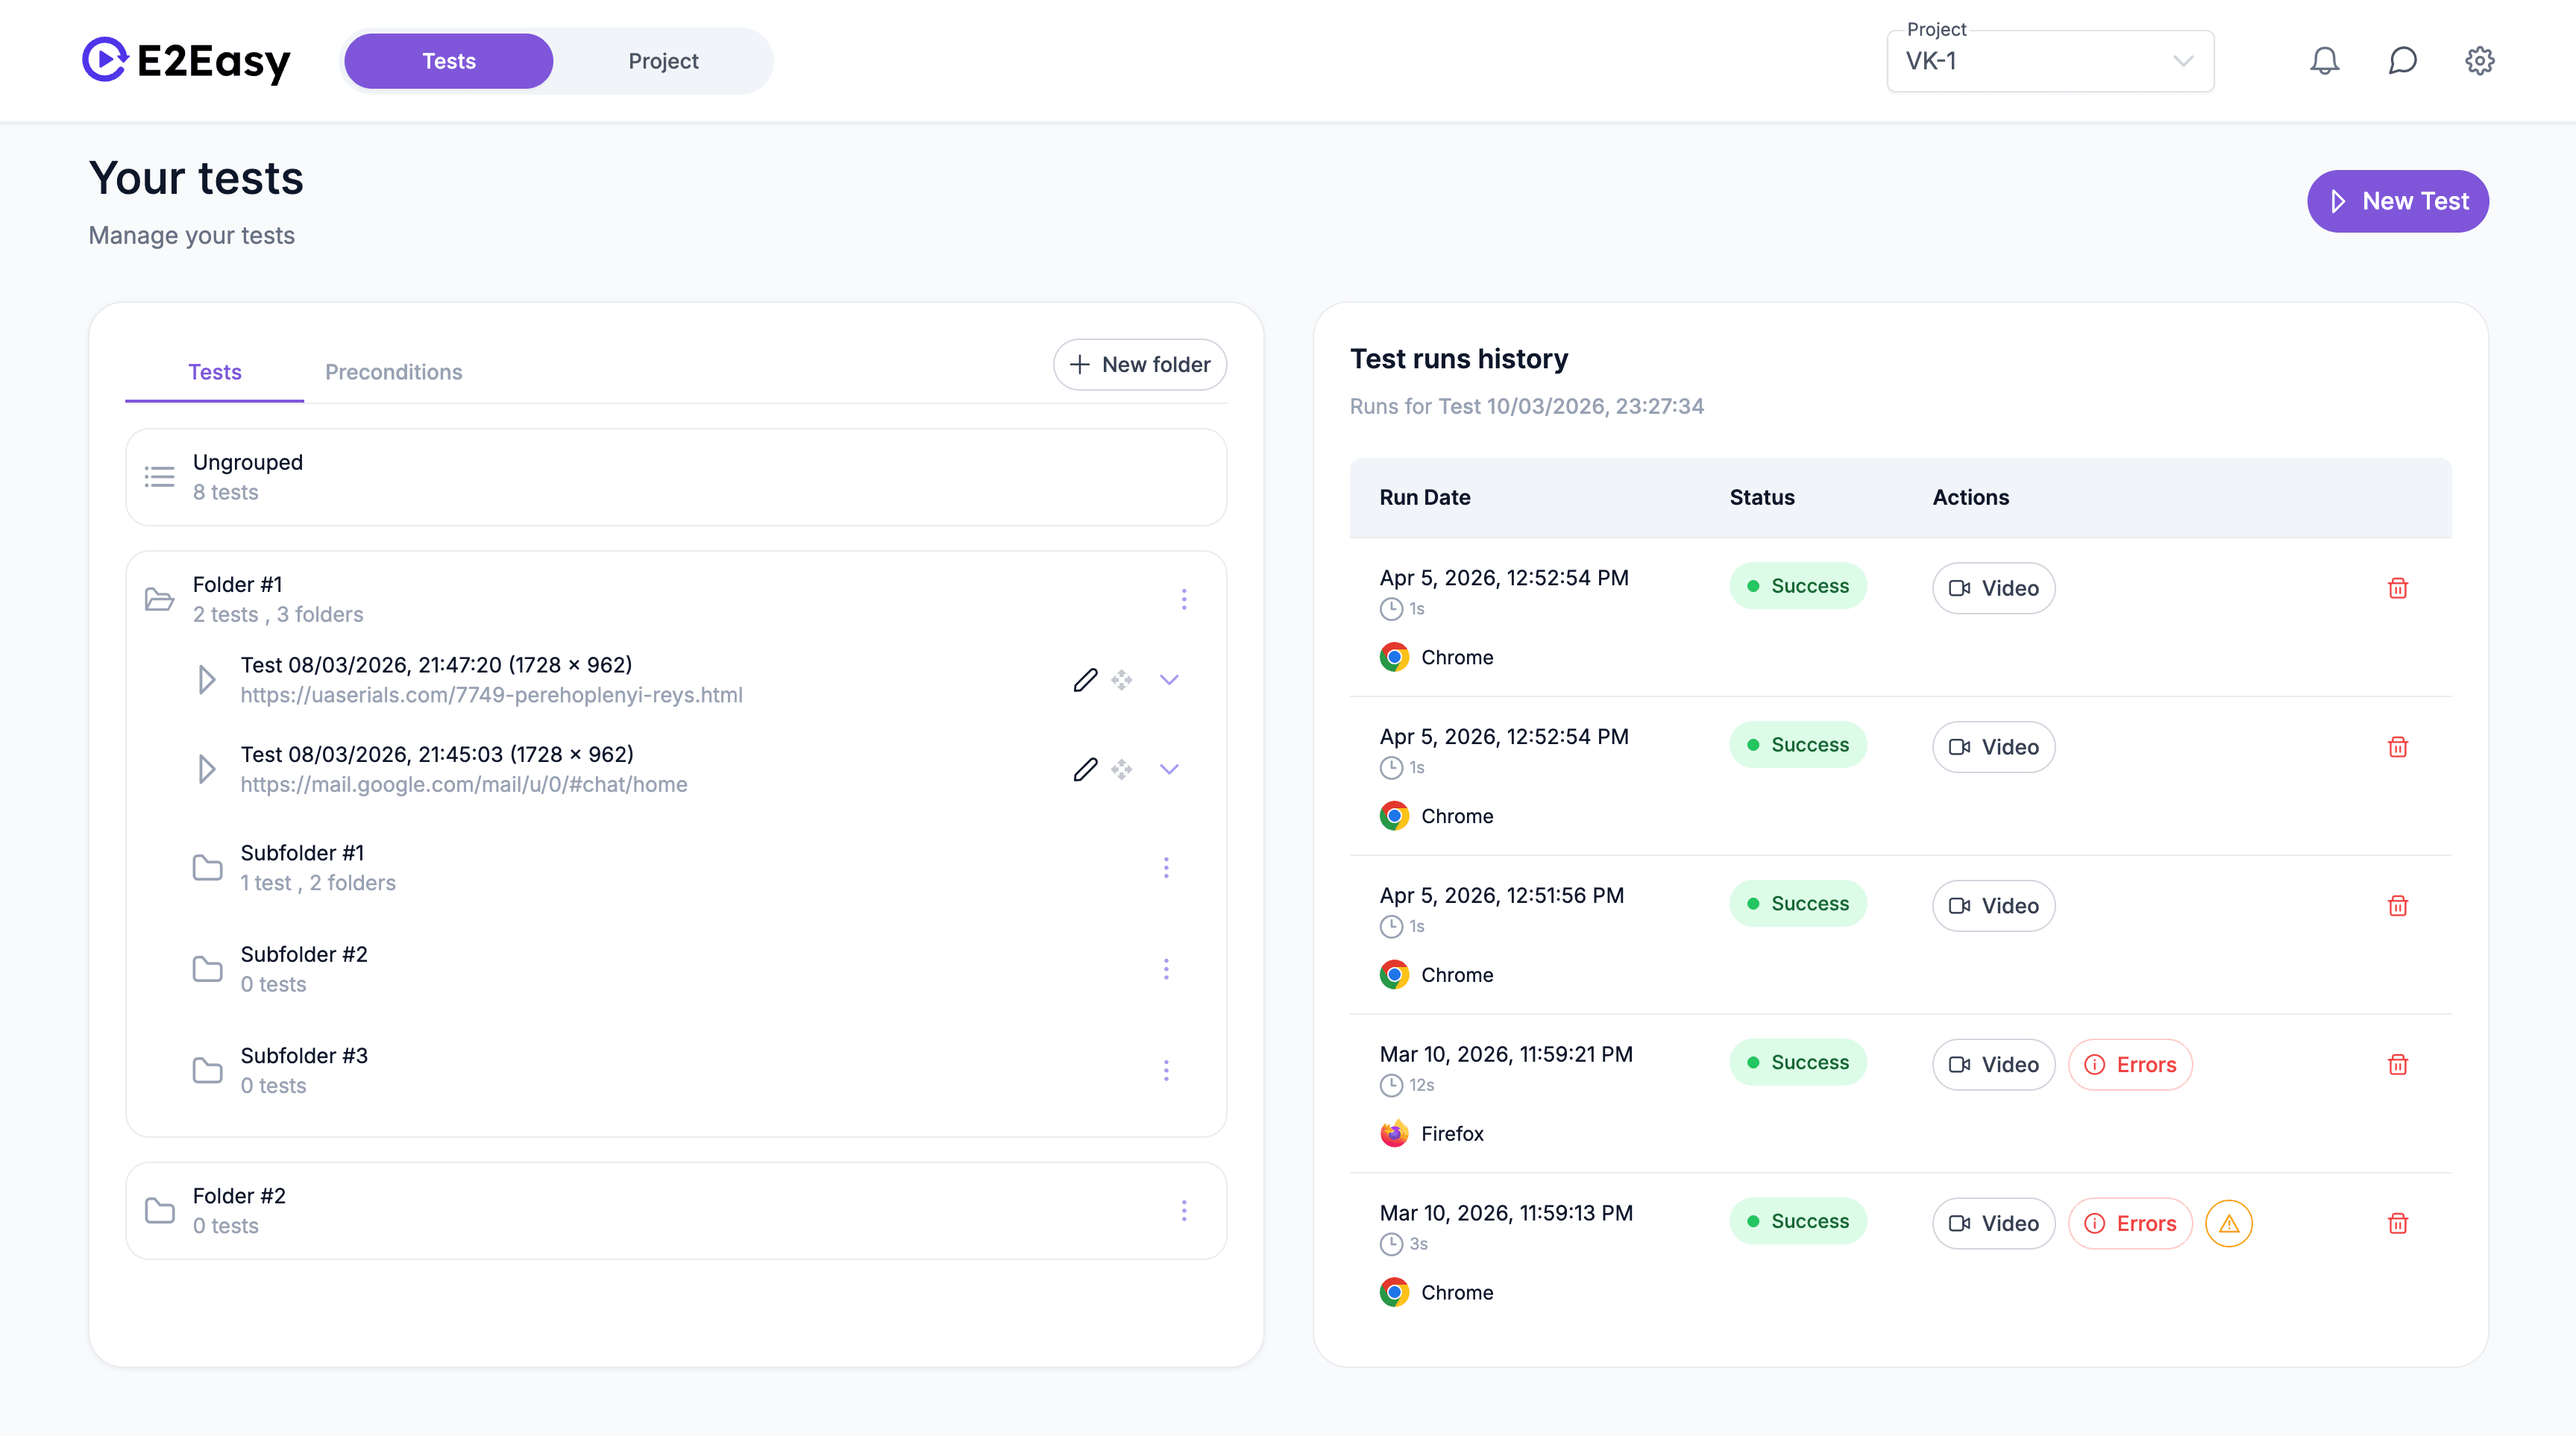The height and width of the screenshot is (1436, 2576).
Task: Click the New Test button
Action: [2397, 201]
